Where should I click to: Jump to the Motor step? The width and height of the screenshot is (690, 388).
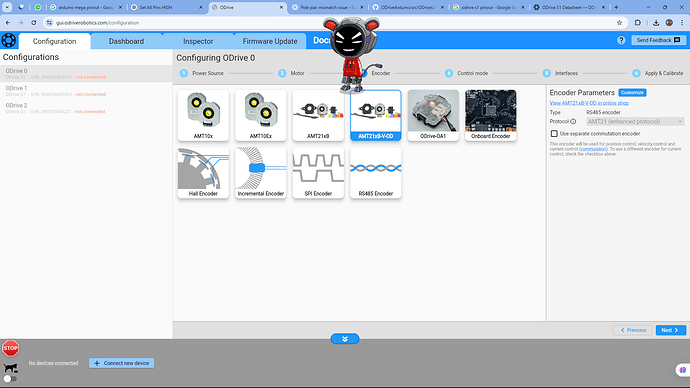pos(291,73)
